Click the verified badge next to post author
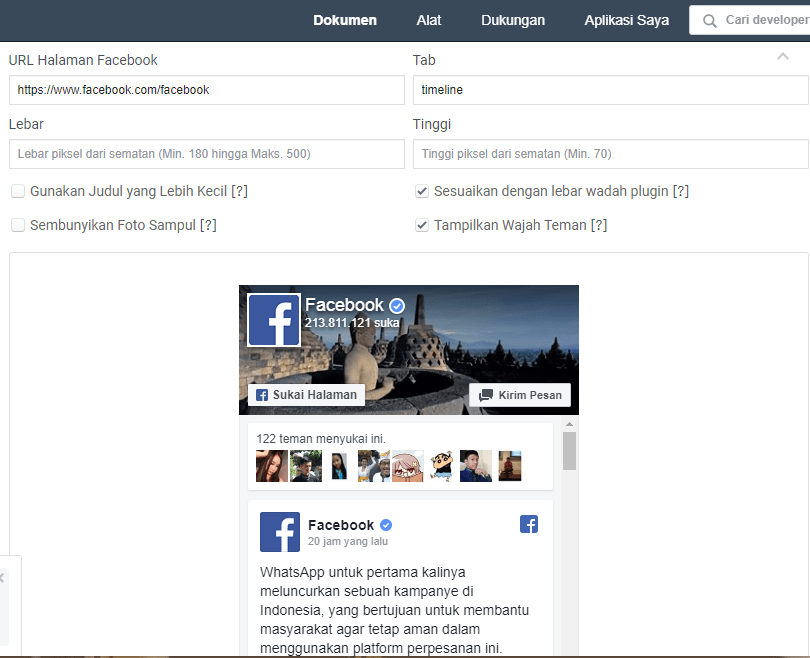810x658 pixels. [x=386, y=525]
